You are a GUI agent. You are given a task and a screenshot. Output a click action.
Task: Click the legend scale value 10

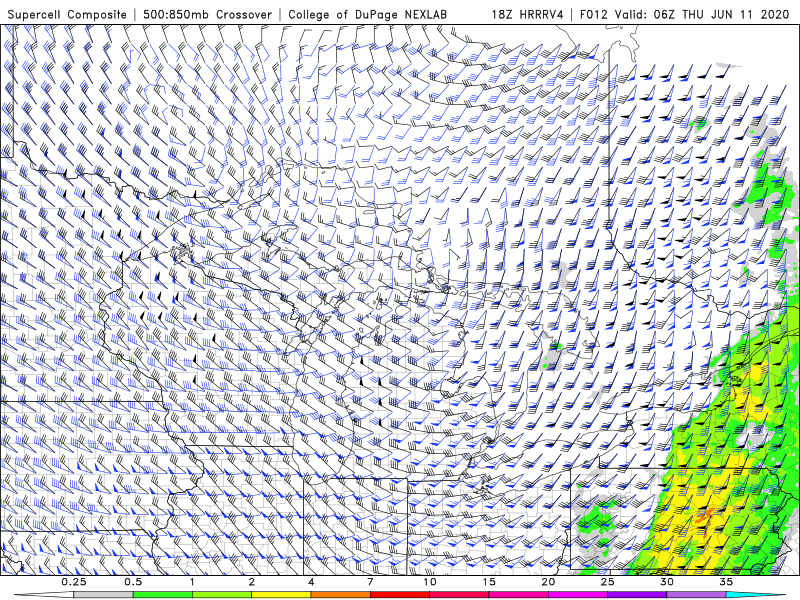(430, 582)
